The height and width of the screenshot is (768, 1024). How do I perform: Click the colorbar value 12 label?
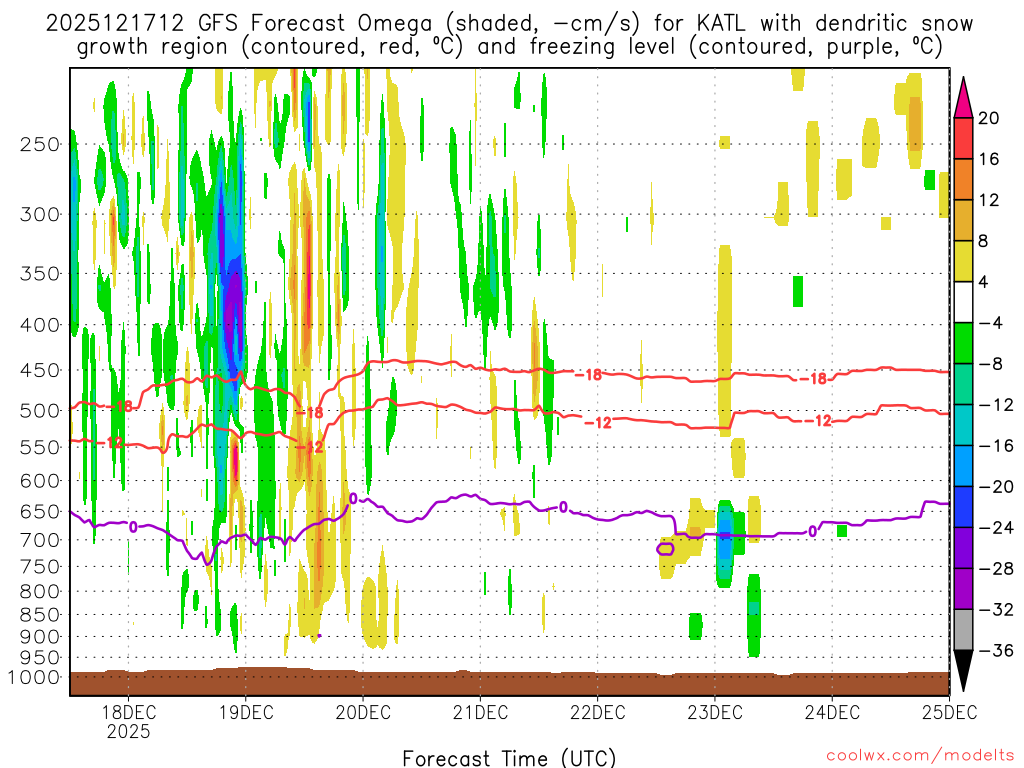(x=989, y=200)
